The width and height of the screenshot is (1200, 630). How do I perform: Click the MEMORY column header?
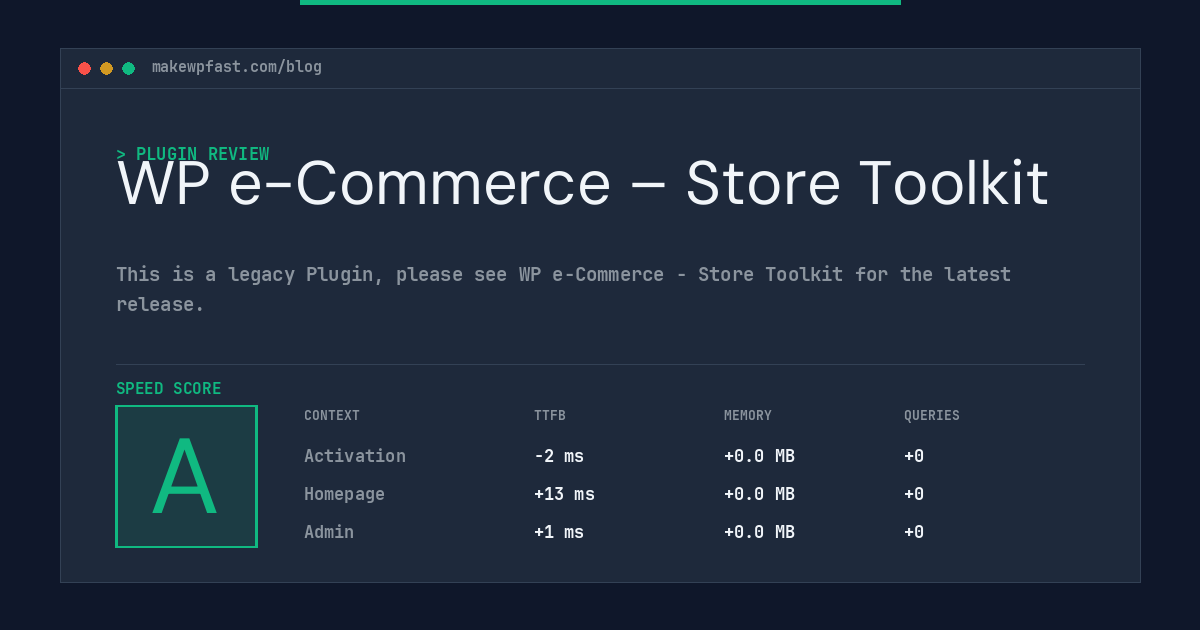748,416
